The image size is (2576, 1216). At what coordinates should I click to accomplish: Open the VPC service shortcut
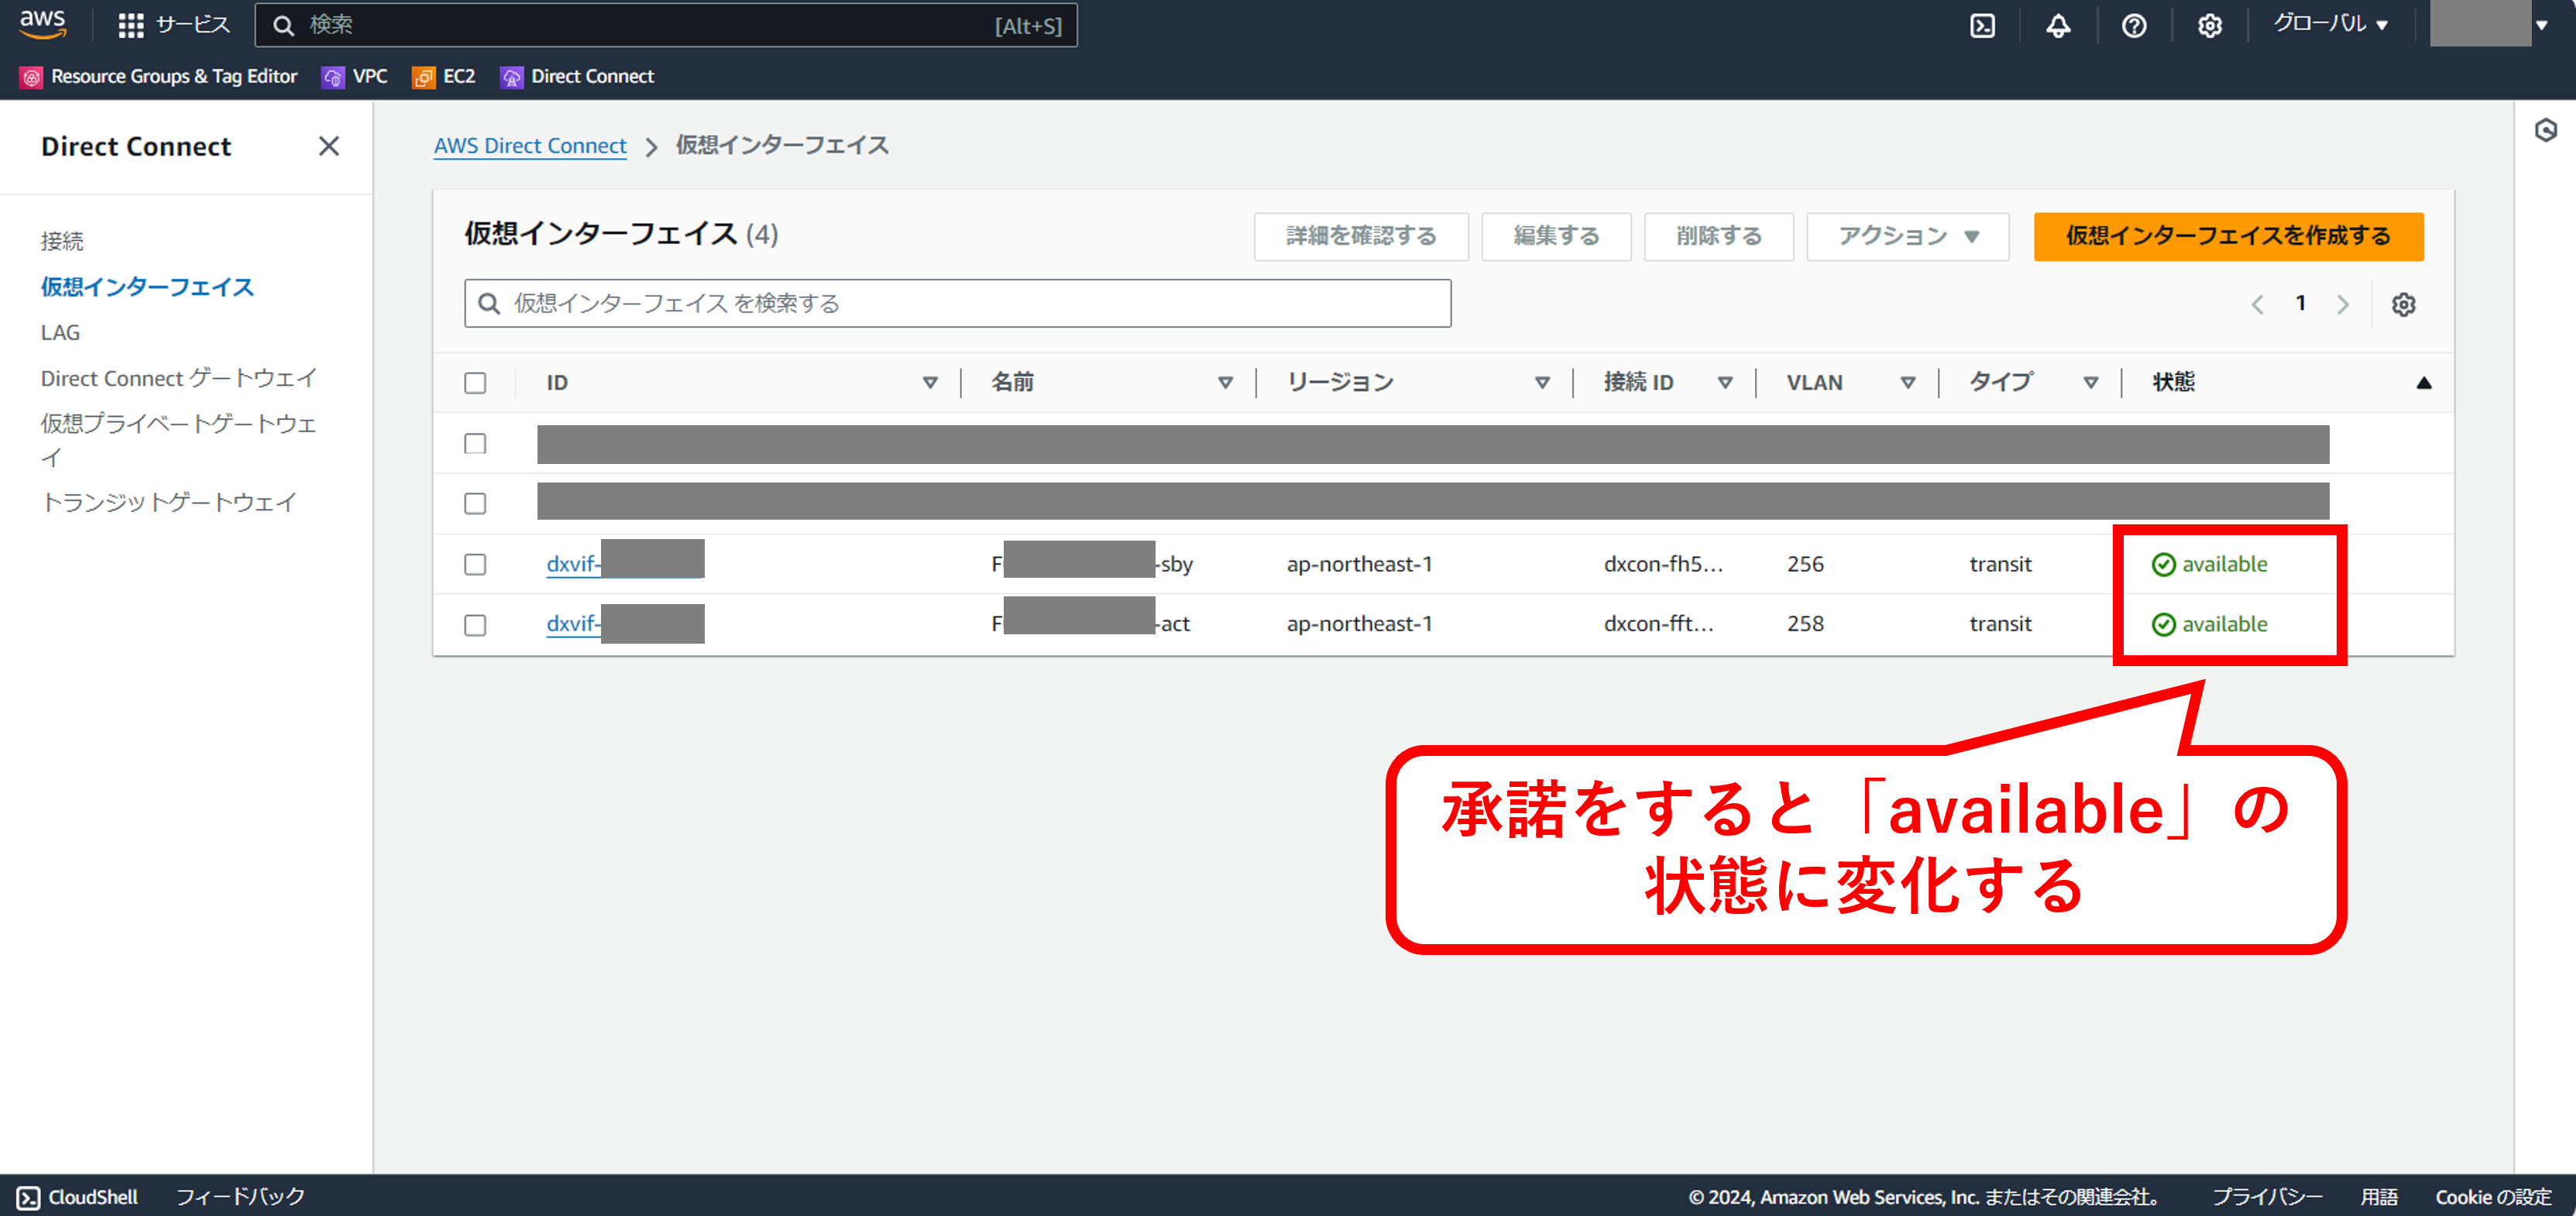354,76
